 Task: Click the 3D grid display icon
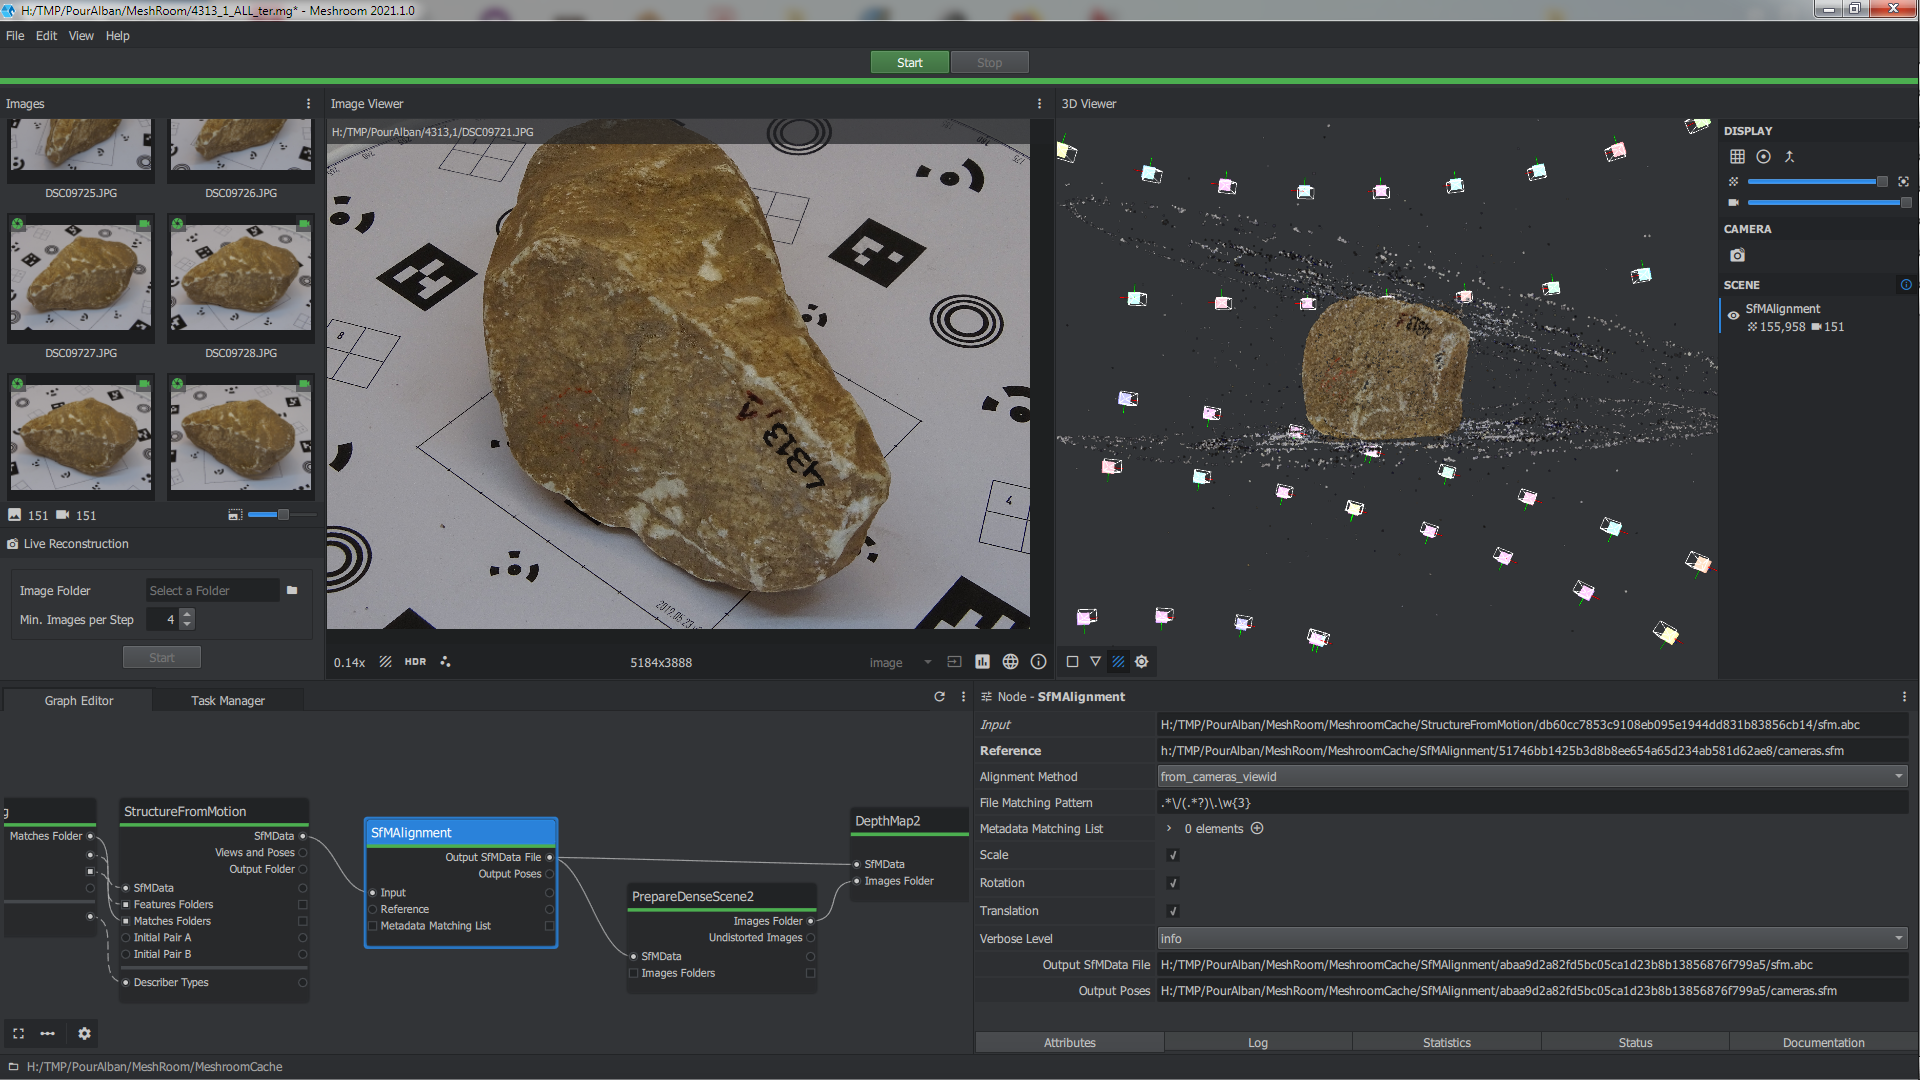[x=1737, y=156]
